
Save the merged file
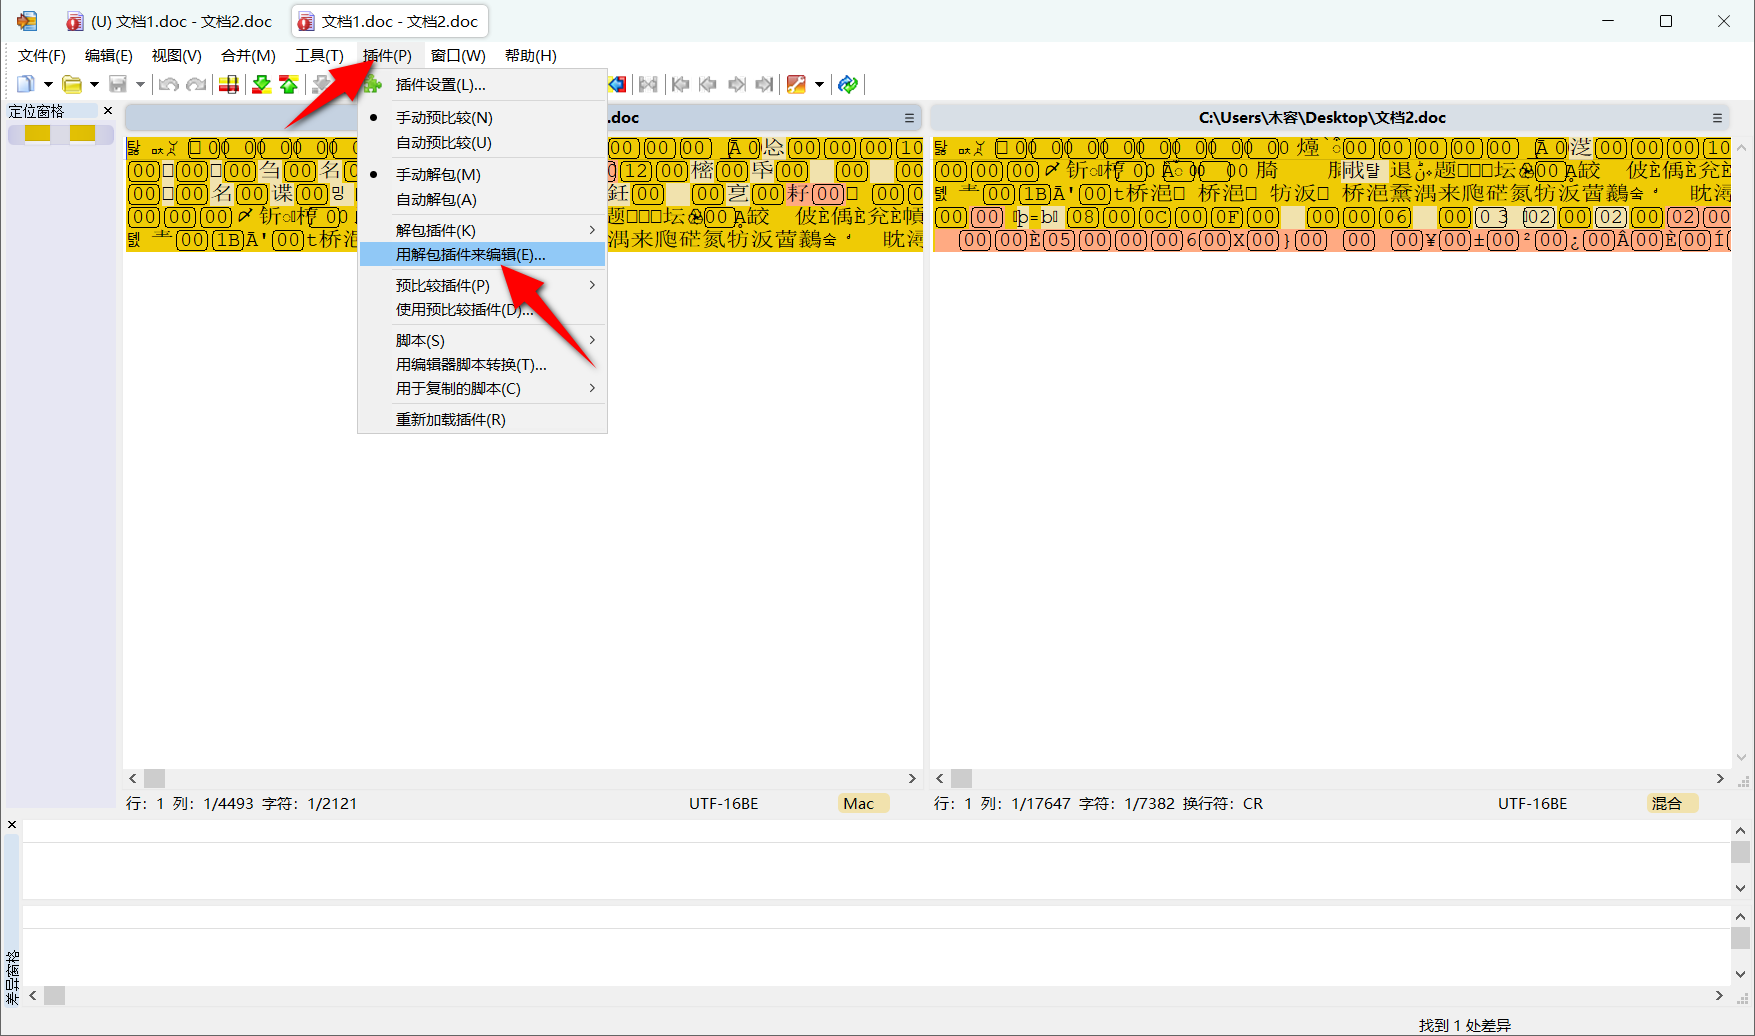(x=117, y=84)
